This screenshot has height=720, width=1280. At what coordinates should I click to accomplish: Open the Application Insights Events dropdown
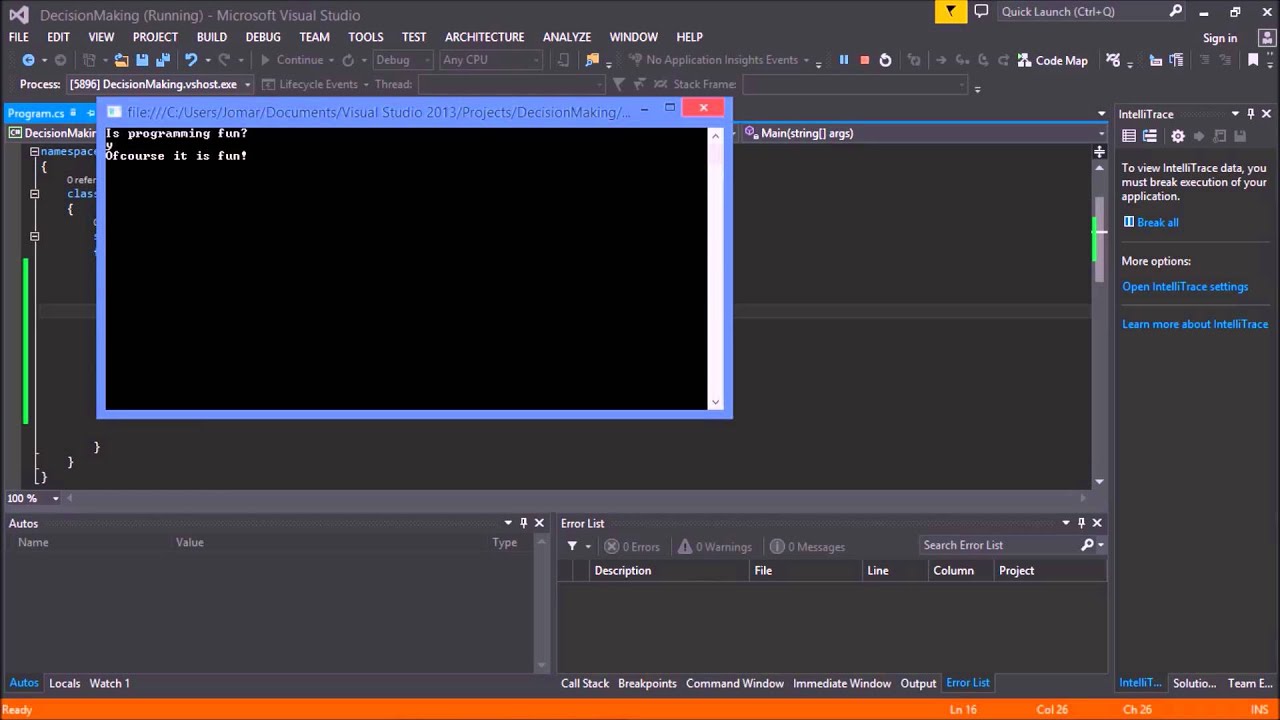click(x=806, y=60)
